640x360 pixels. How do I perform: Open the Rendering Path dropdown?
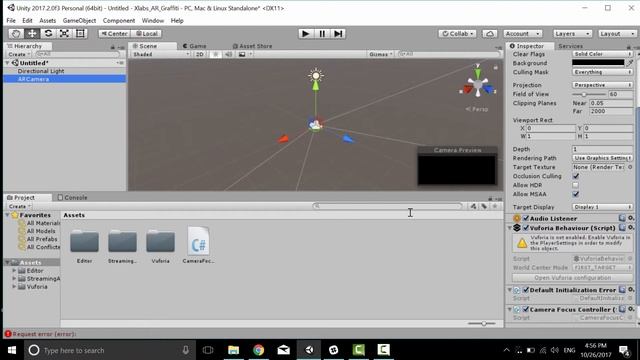[602, 158]
